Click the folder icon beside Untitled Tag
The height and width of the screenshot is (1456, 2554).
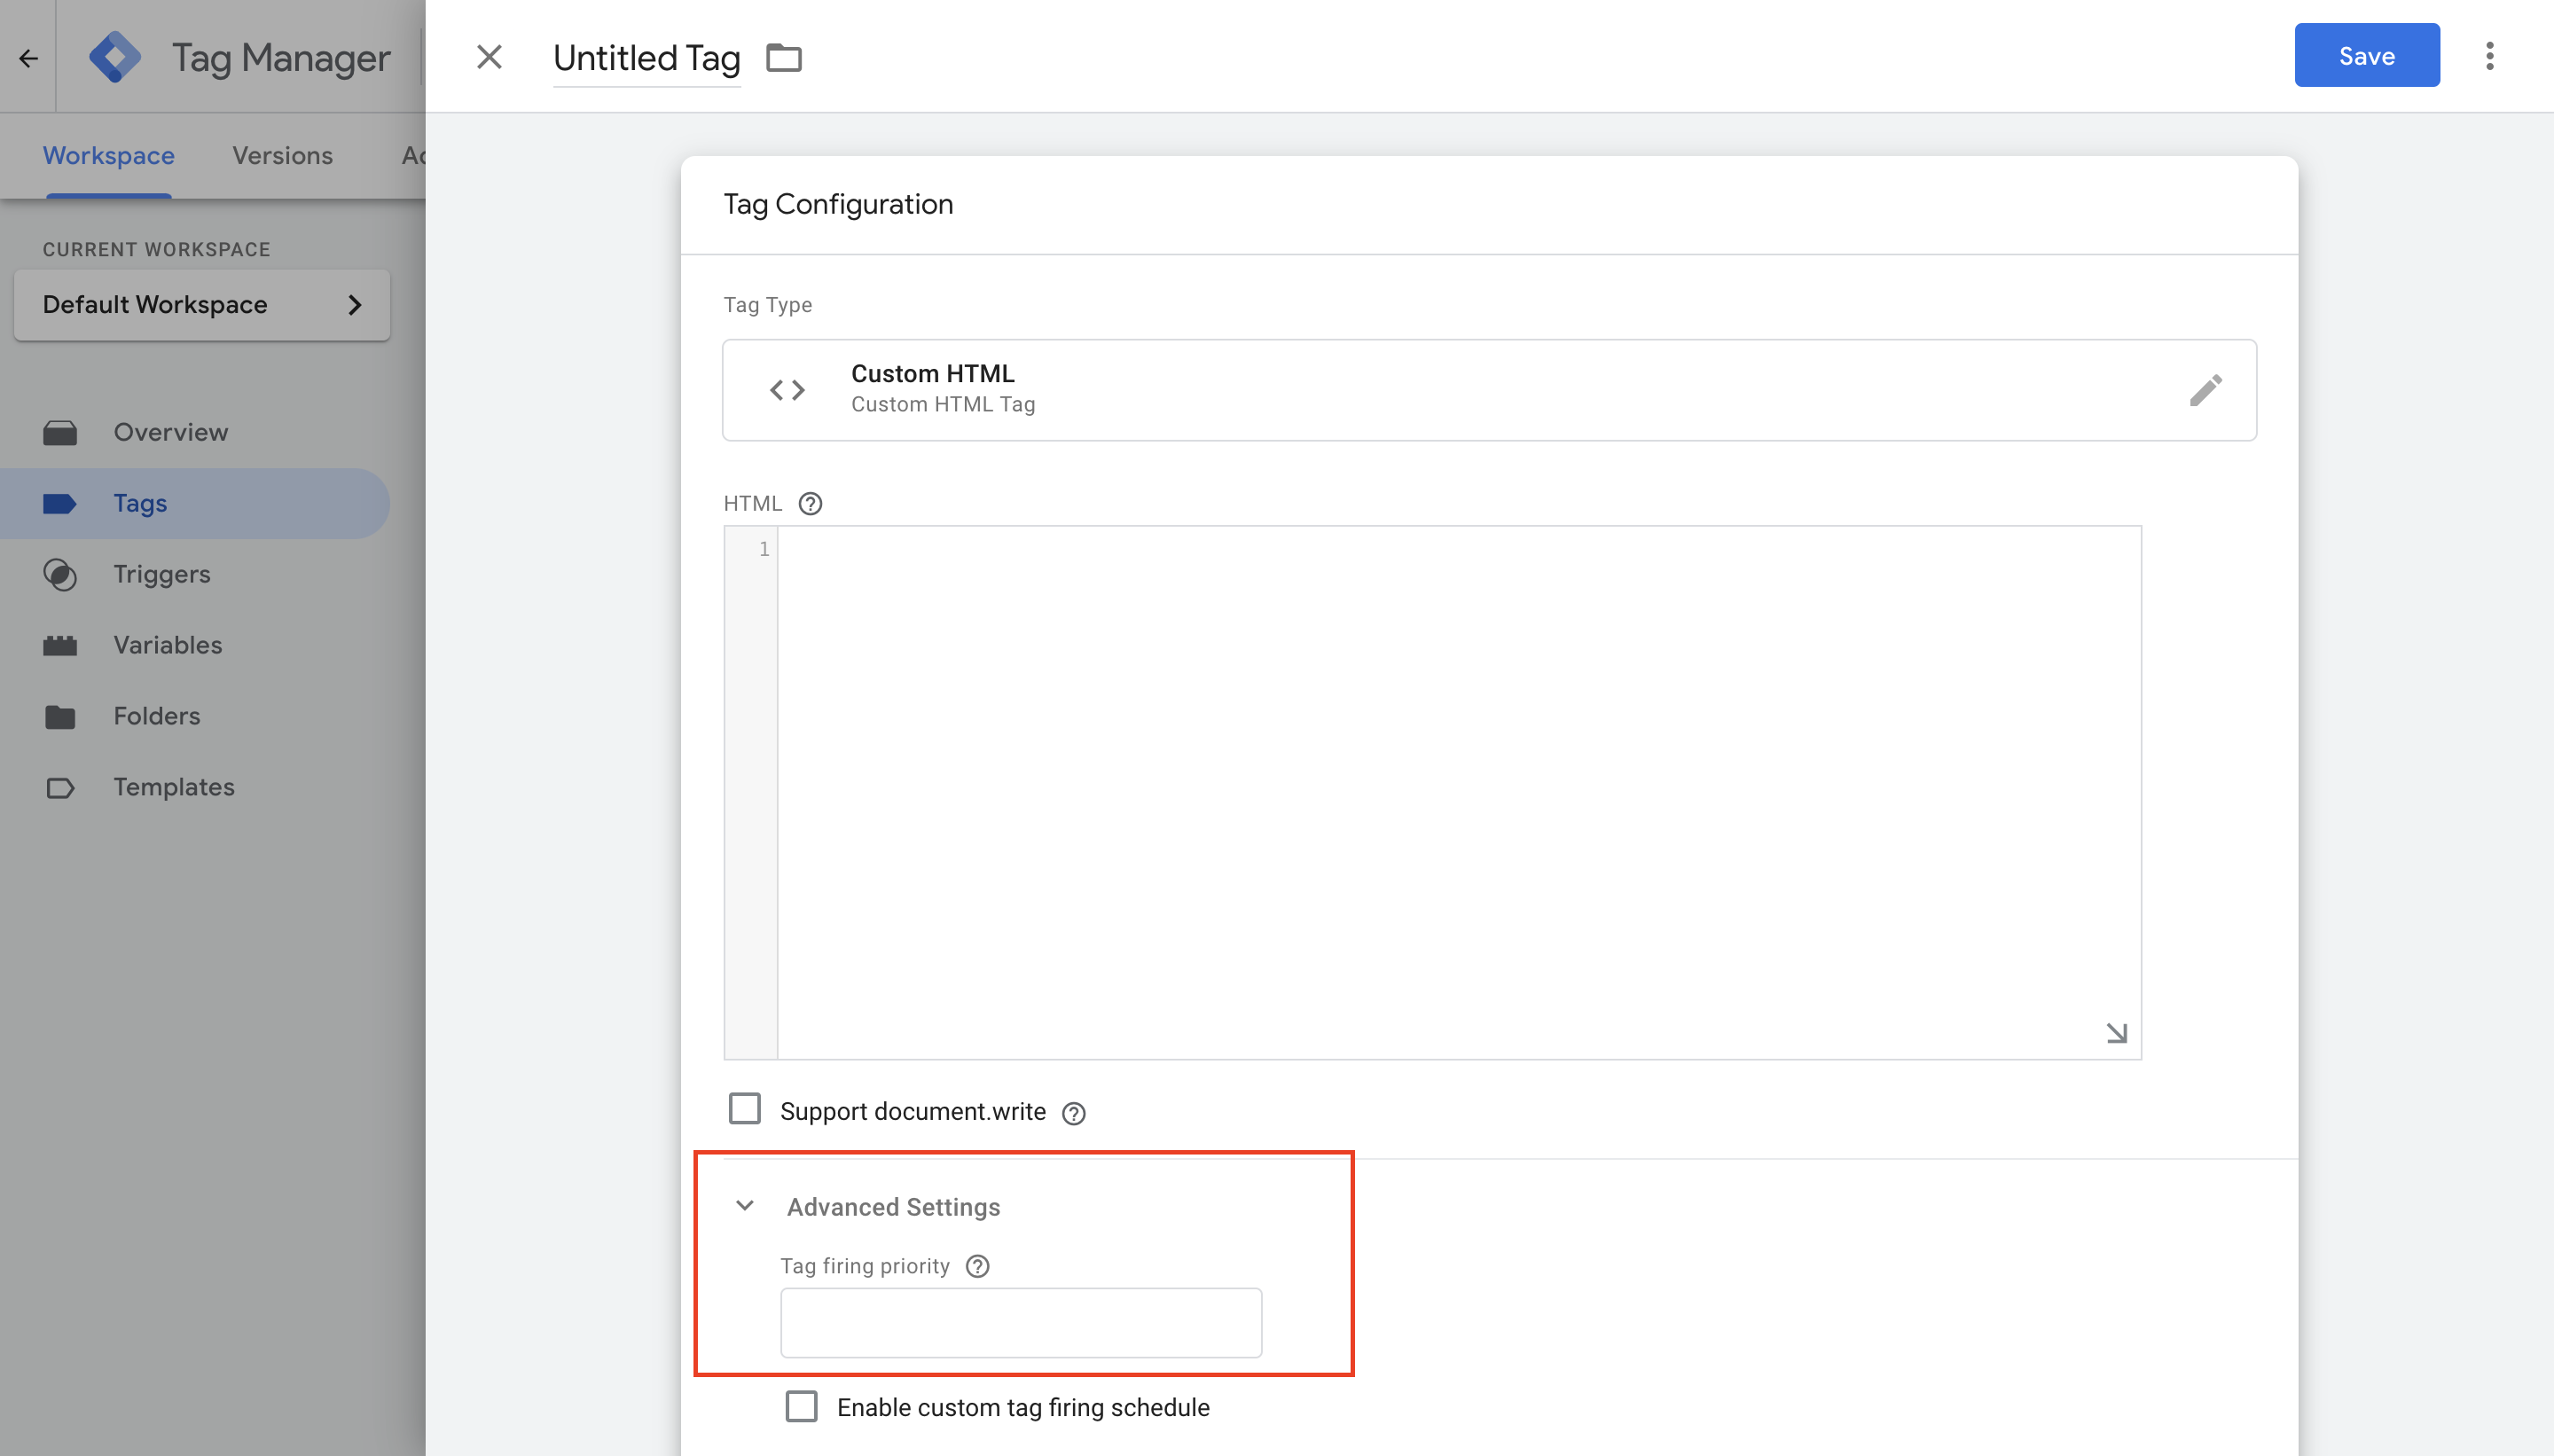783,58
